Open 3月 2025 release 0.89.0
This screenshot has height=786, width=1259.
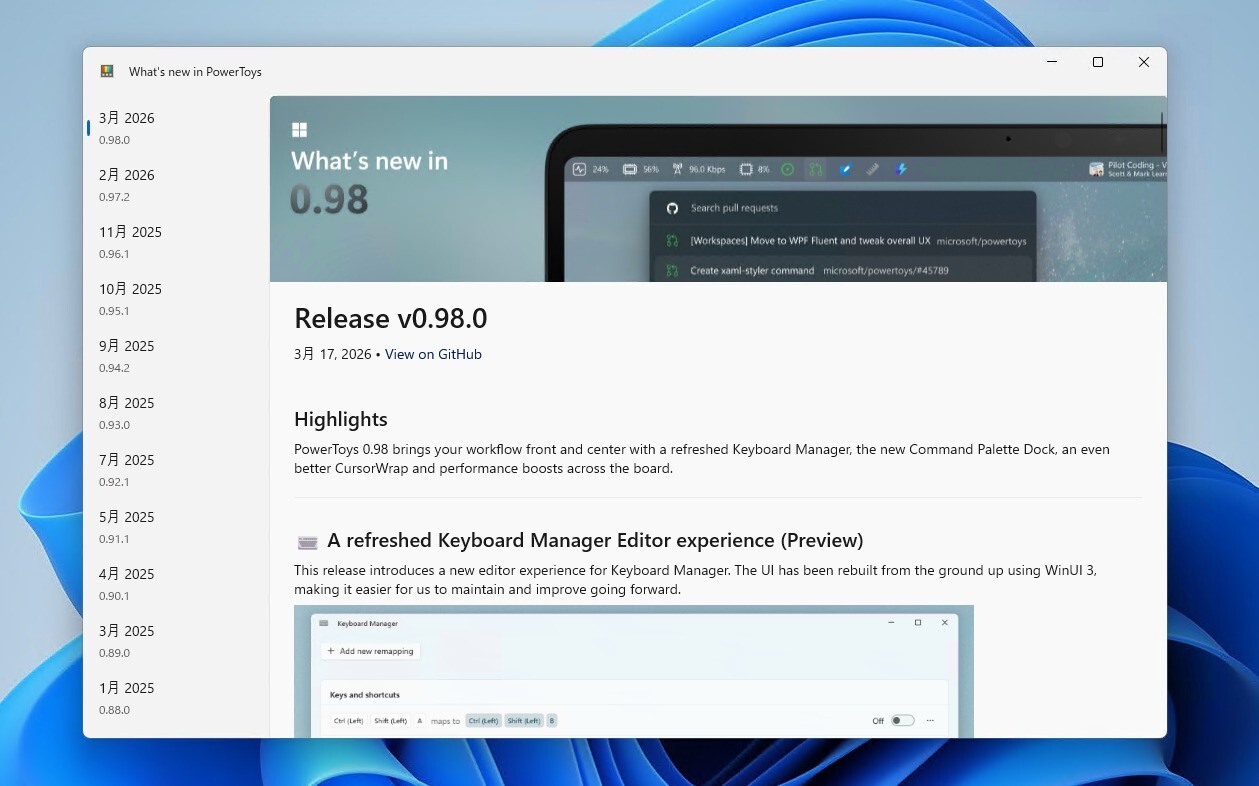[x=176, y=641]
